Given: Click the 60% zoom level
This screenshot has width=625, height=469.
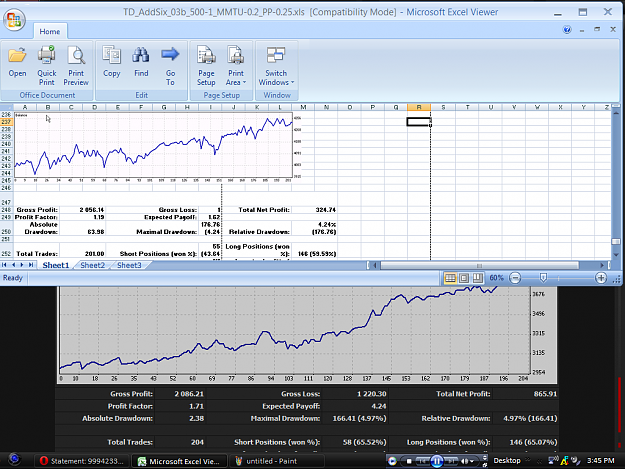Looking at the screenshot, I should pos(497,278).
